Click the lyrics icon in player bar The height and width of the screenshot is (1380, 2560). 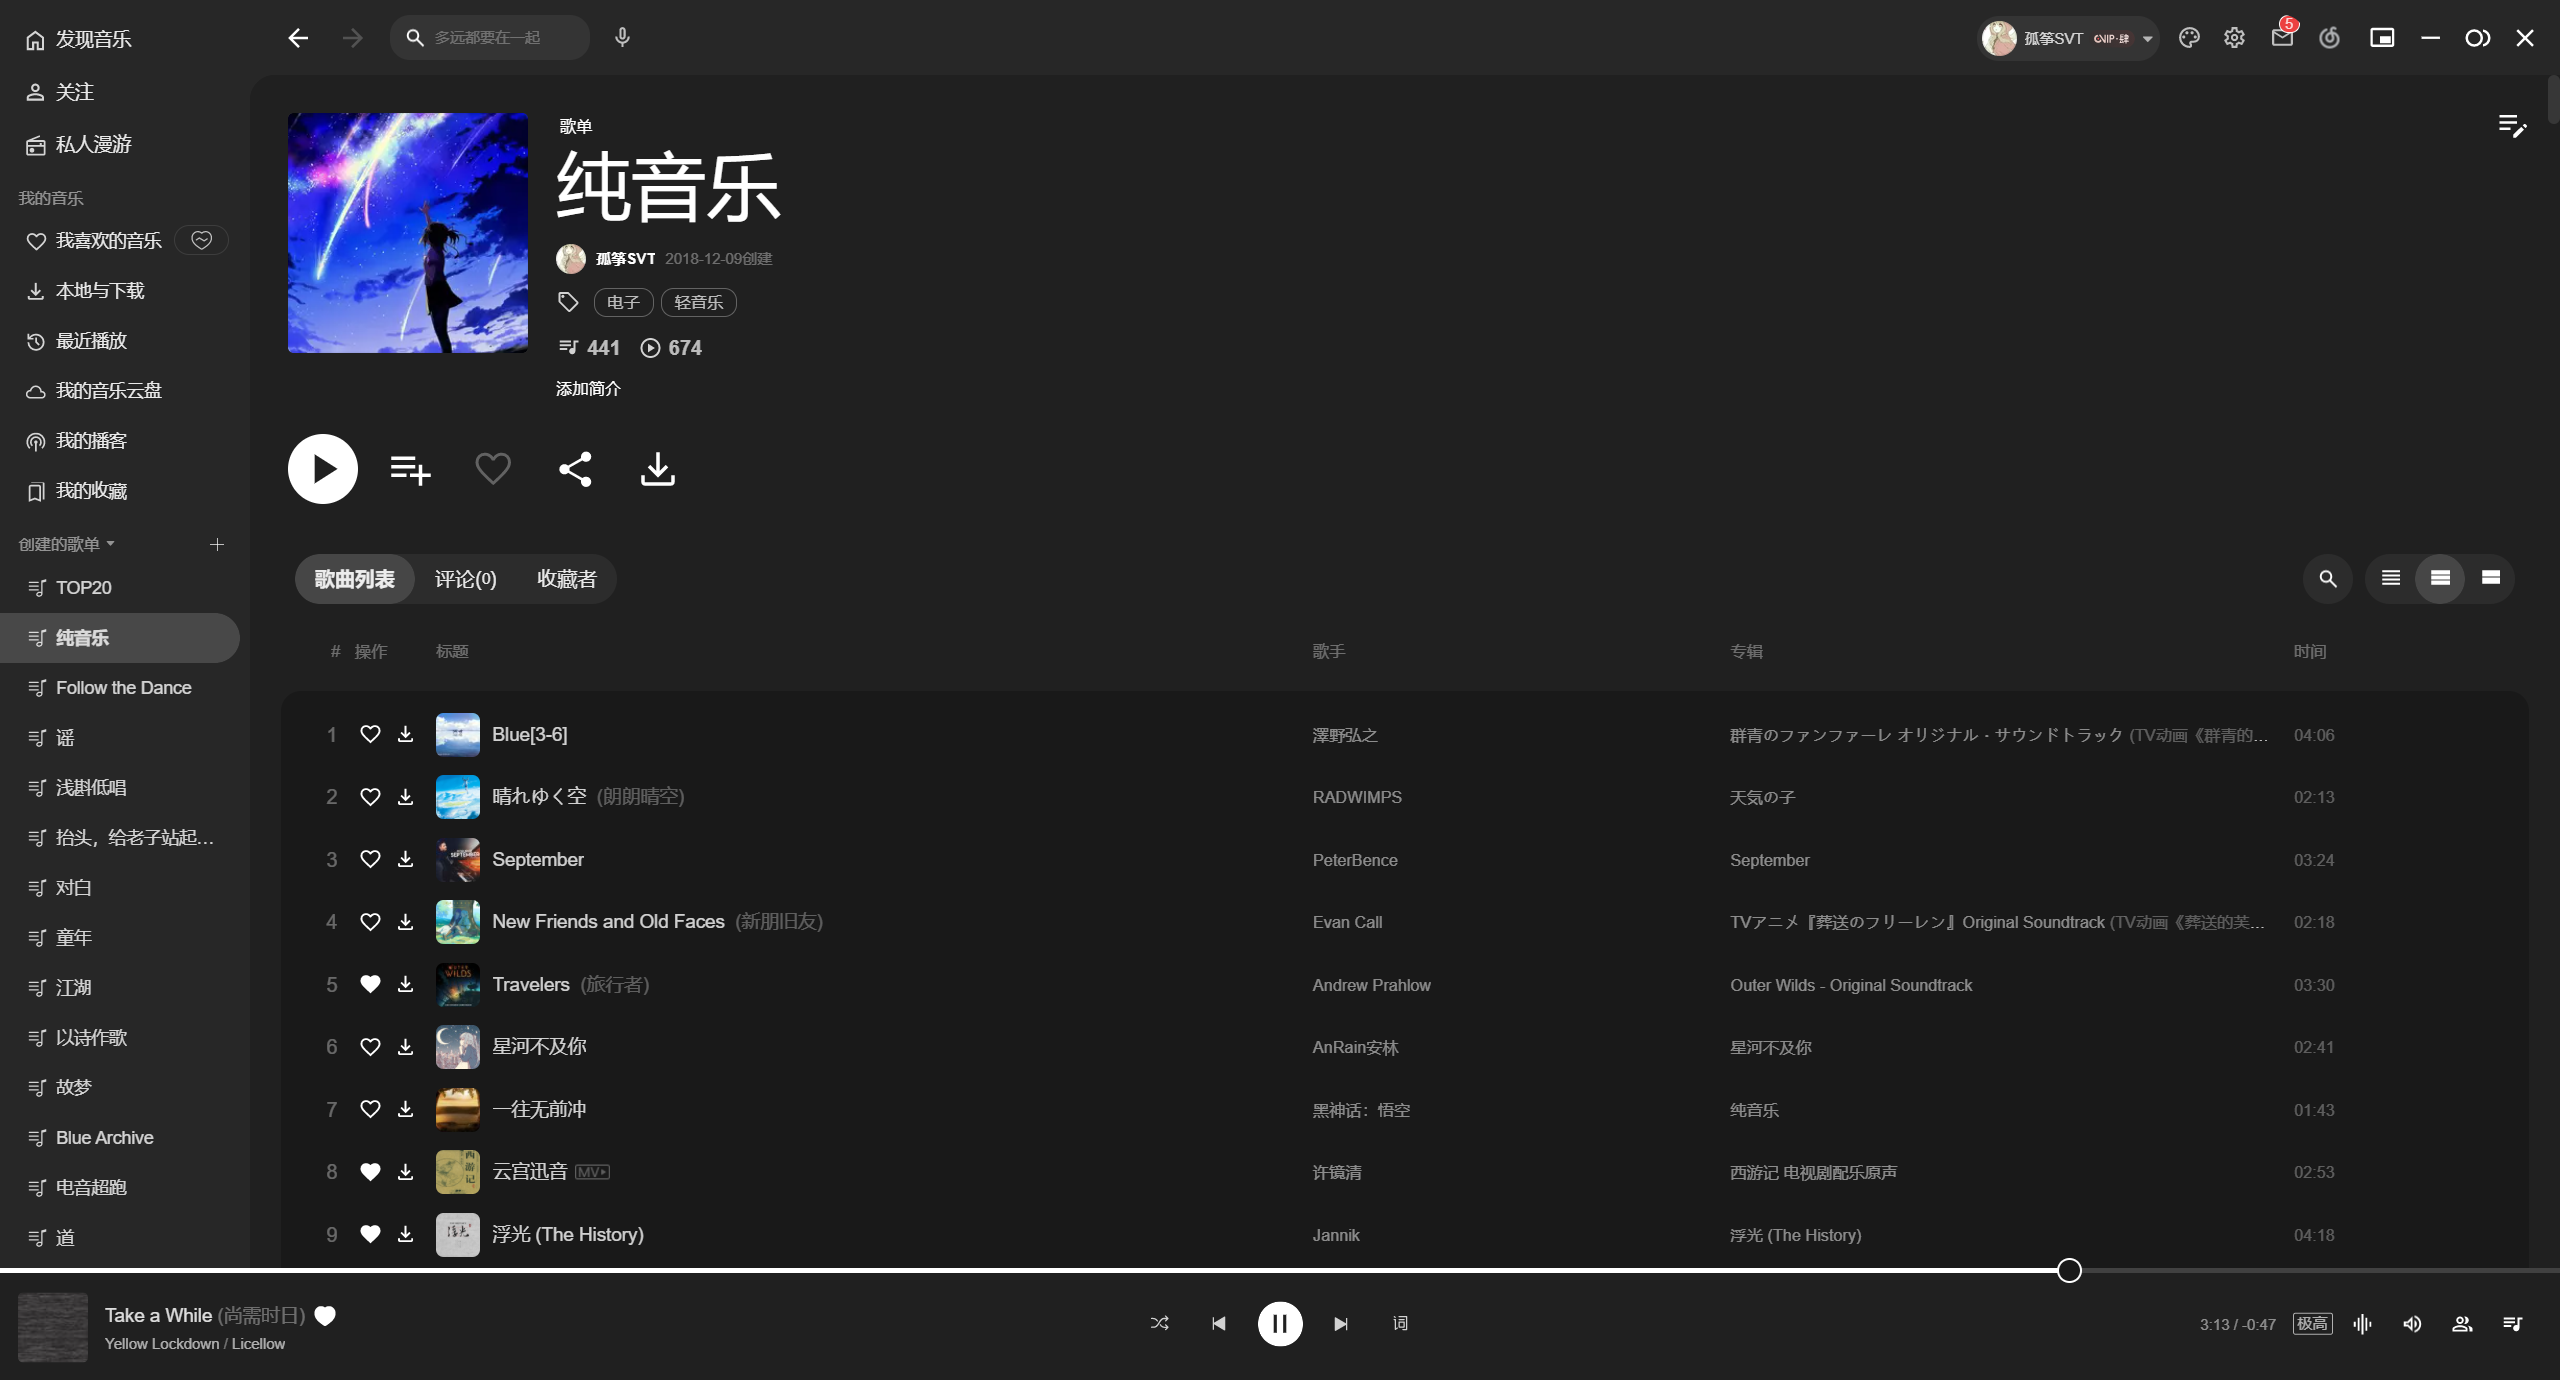coord(1398,1324)
